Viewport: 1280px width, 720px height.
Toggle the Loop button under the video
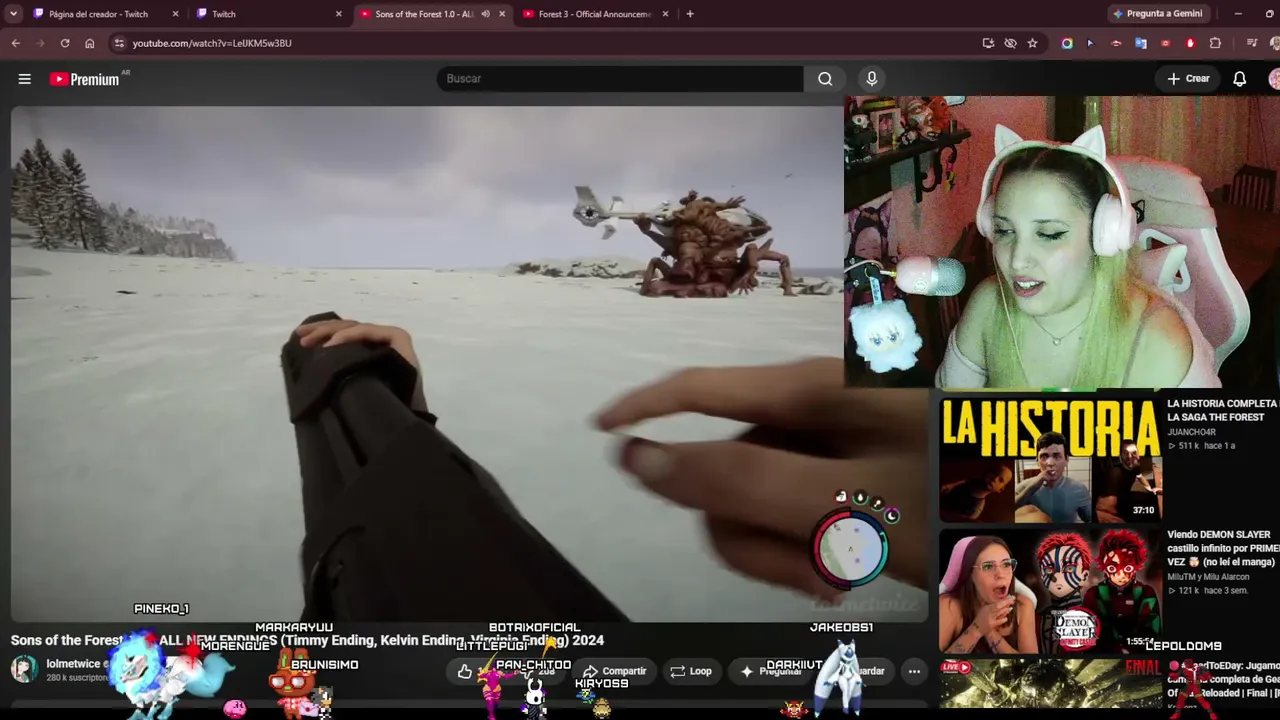click(691, 672)
